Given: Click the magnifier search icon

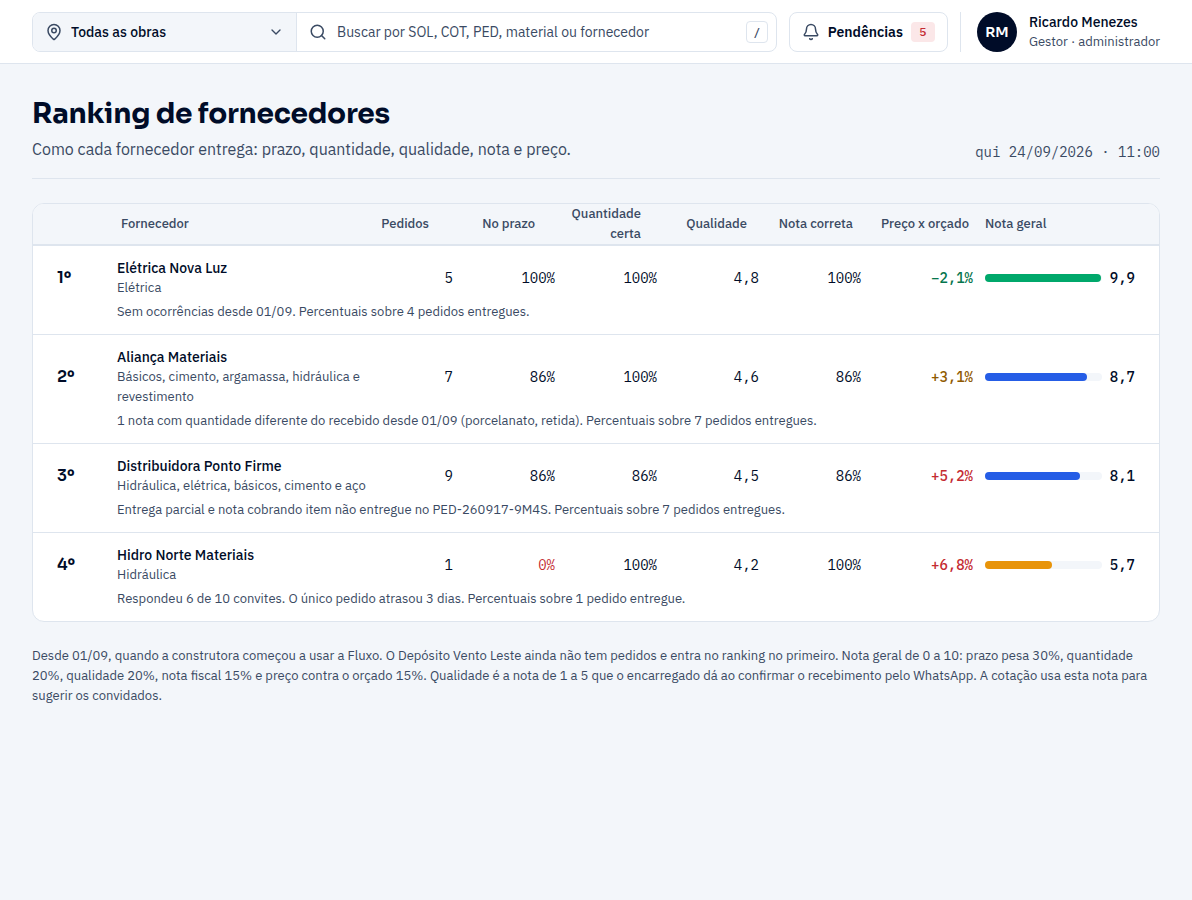Looking at the screenshot, I should click(318, 32).
